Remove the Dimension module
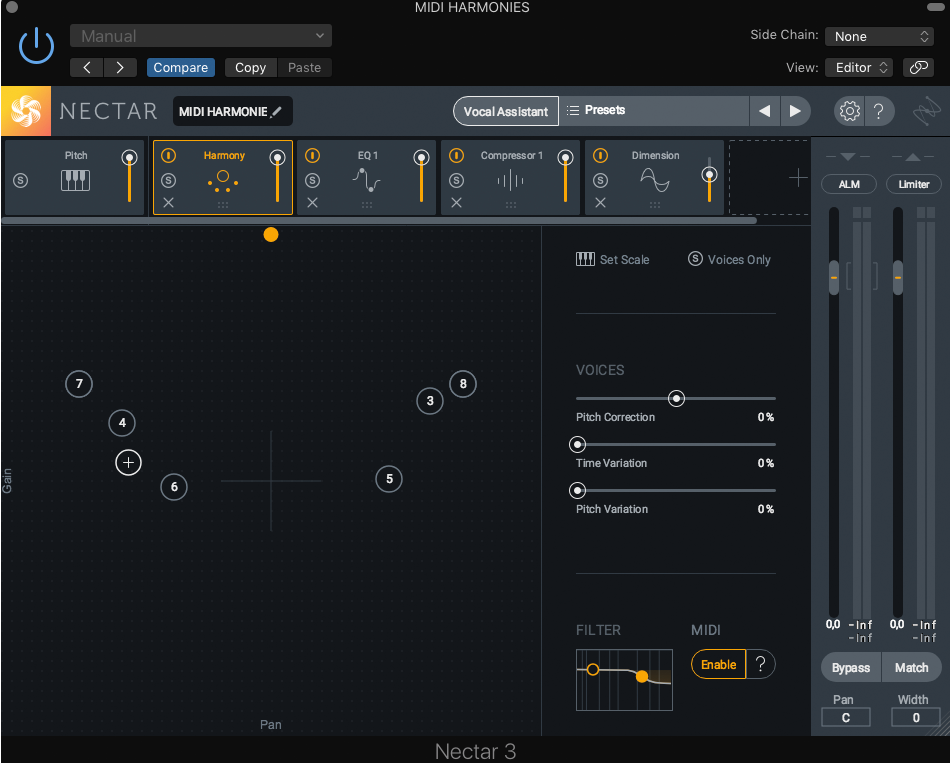Image resolution: width=950 pixels, height=763 pixels. tap(600, 202)
